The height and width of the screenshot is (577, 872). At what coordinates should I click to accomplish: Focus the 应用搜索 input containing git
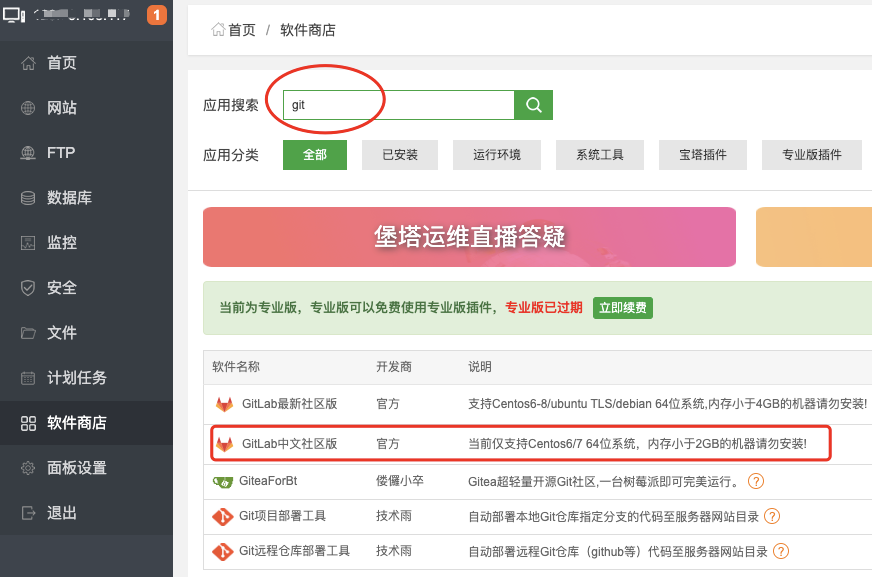pos(399,105)
